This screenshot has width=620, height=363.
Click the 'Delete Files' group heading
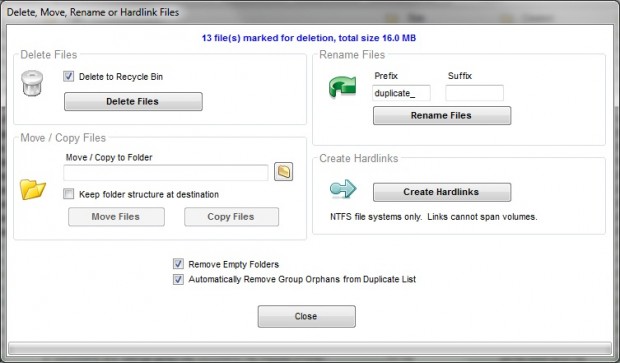pyautogui.click(x=49, y=55)
